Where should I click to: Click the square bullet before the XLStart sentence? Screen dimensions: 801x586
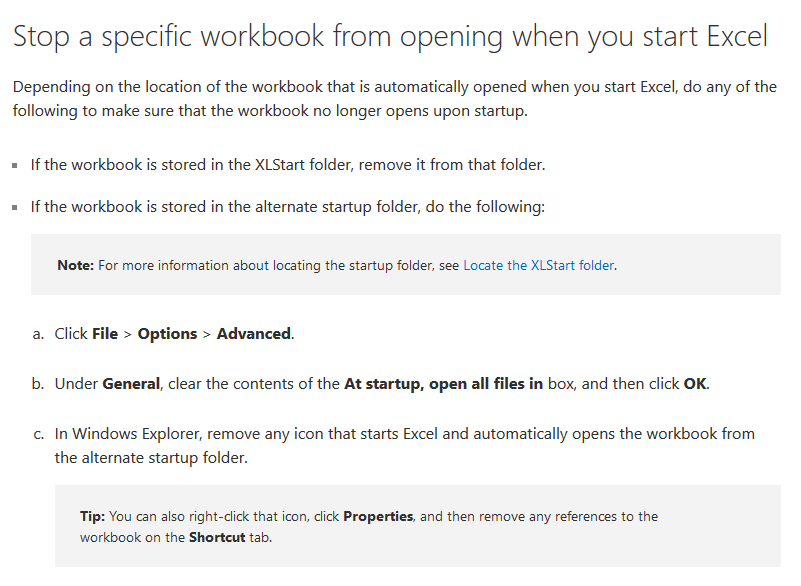15,166
